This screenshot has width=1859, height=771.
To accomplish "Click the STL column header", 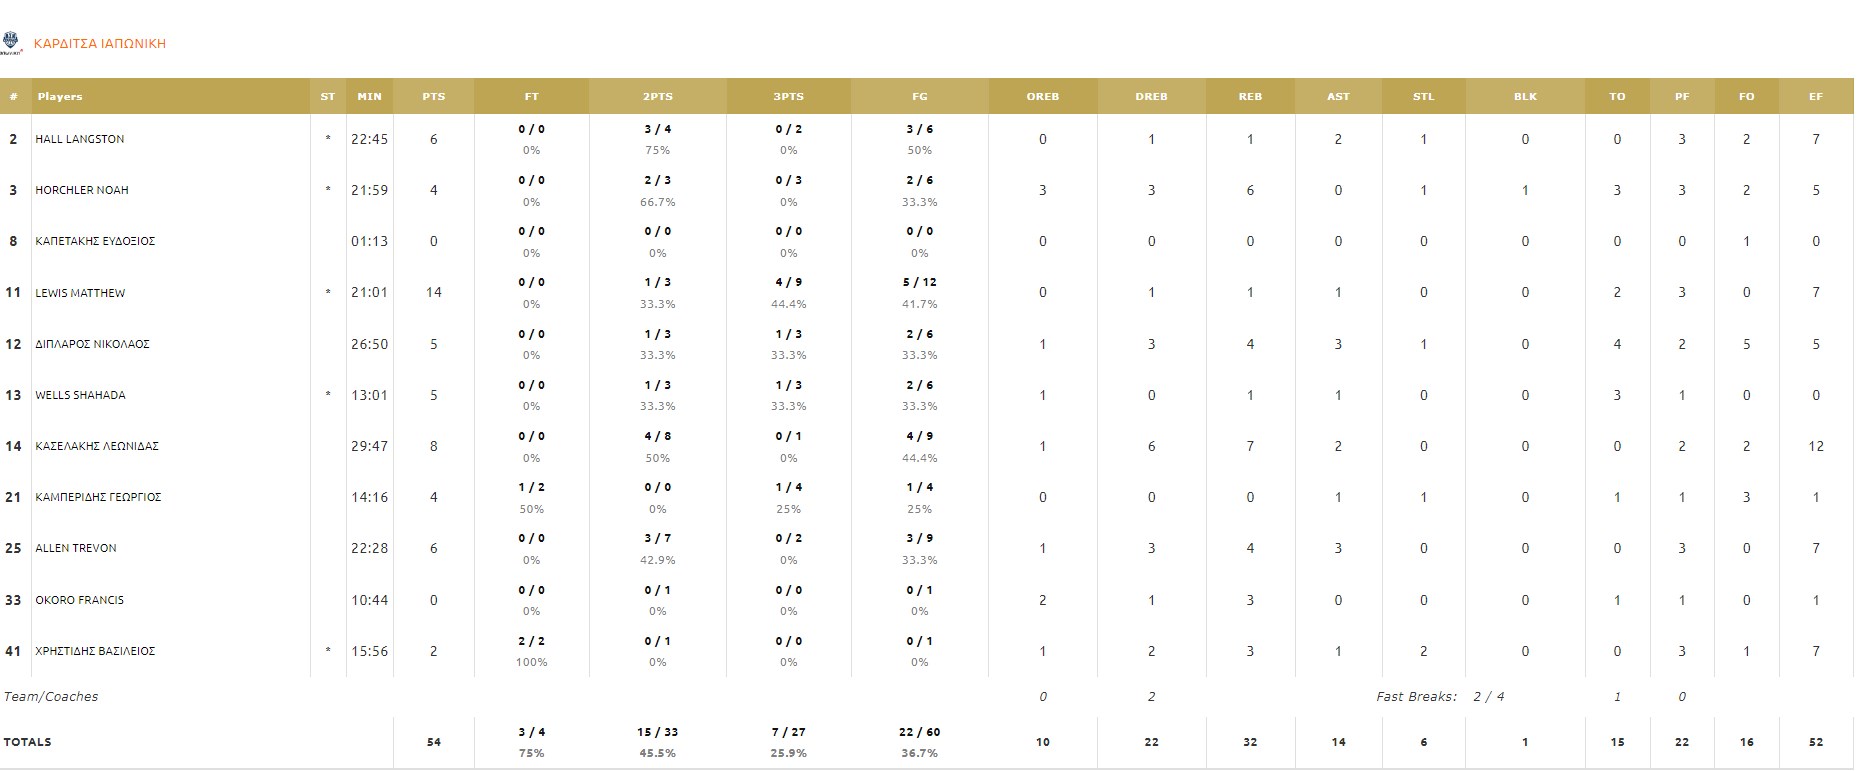I will (x=1423, y=97).
